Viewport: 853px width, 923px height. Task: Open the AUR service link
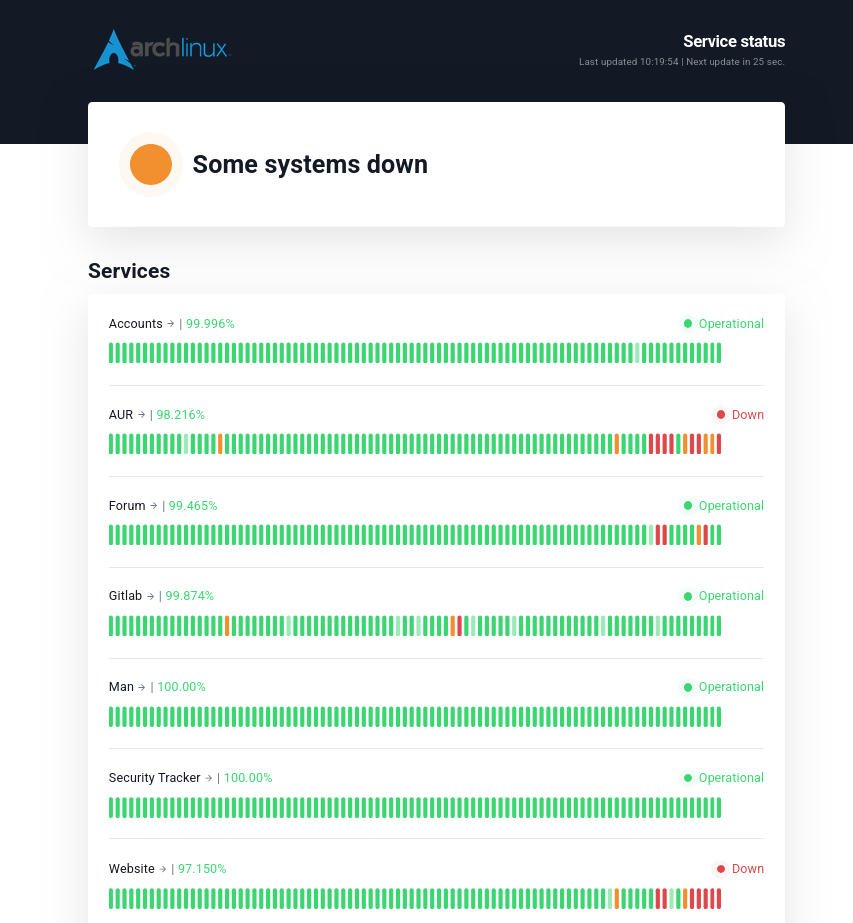point(121,415)
